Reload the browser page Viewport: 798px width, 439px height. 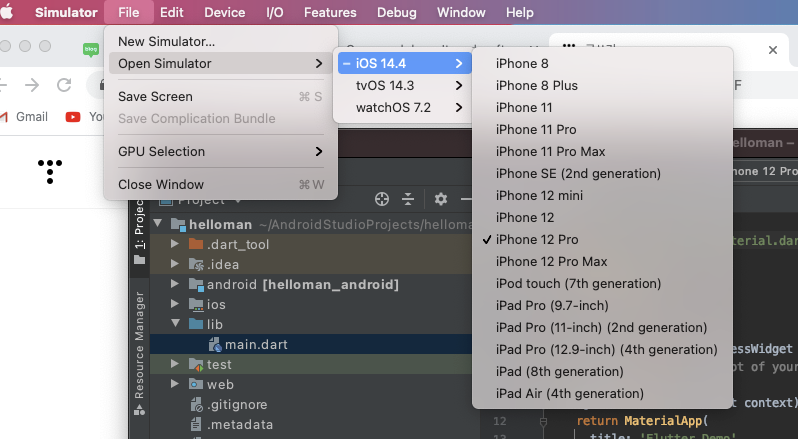64,85
